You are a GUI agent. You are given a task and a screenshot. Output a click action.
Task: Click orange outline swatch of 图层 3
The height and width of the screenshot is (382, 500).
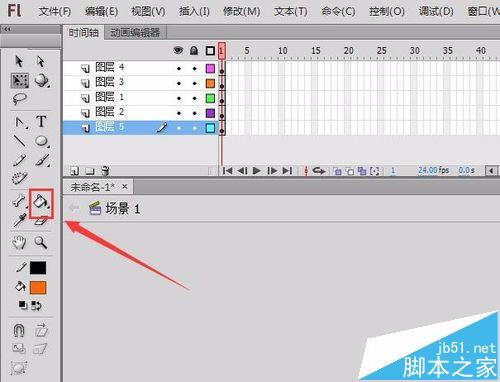210,84
